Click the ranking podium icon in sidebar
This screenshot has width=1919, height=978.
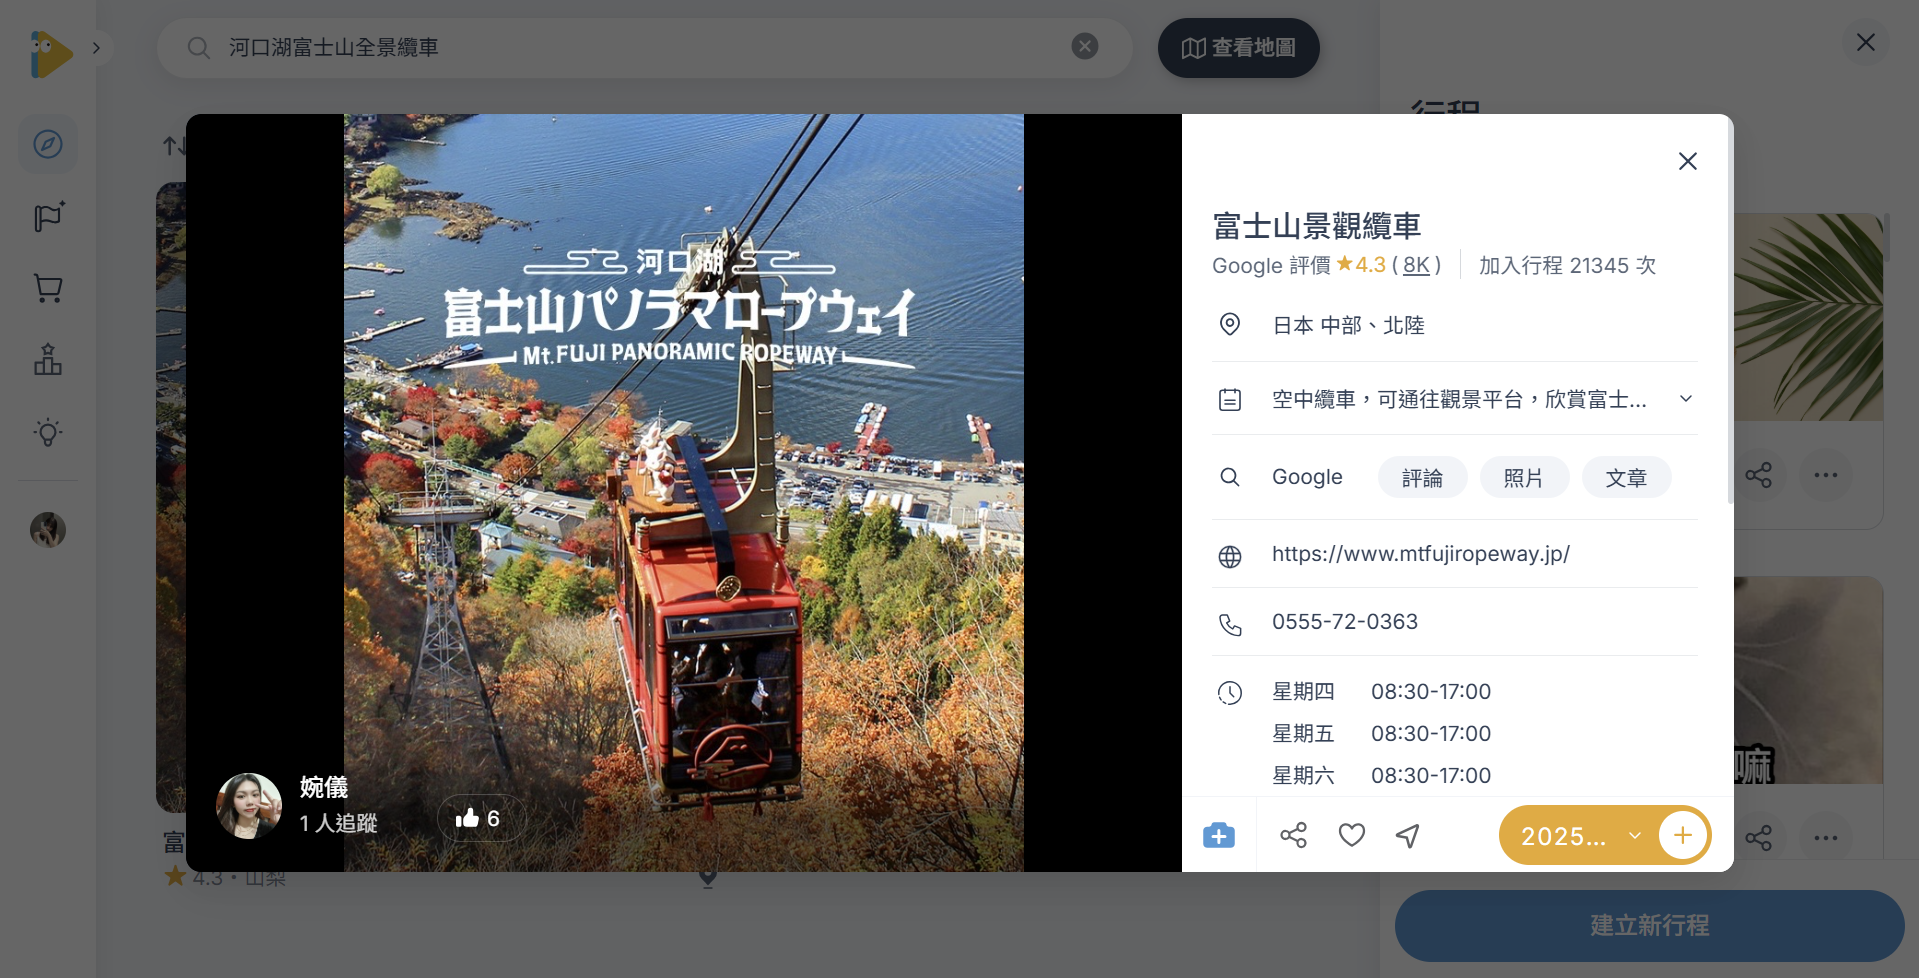47,360
